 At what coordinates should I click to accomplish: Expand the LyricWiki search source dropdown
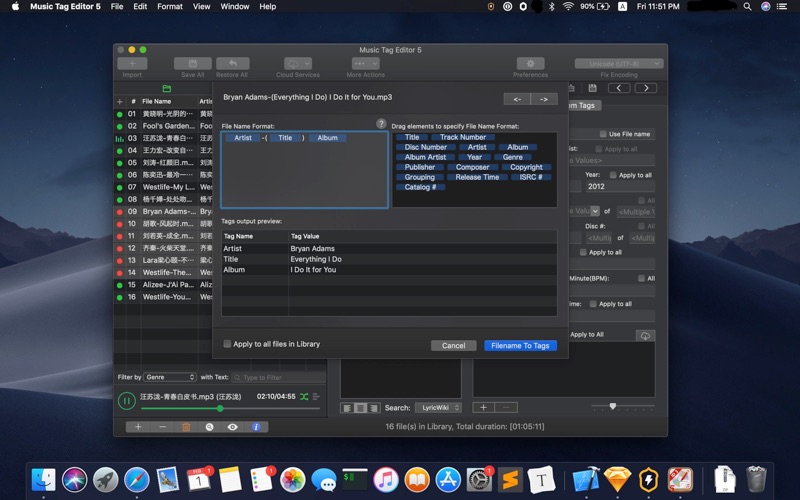438,408
